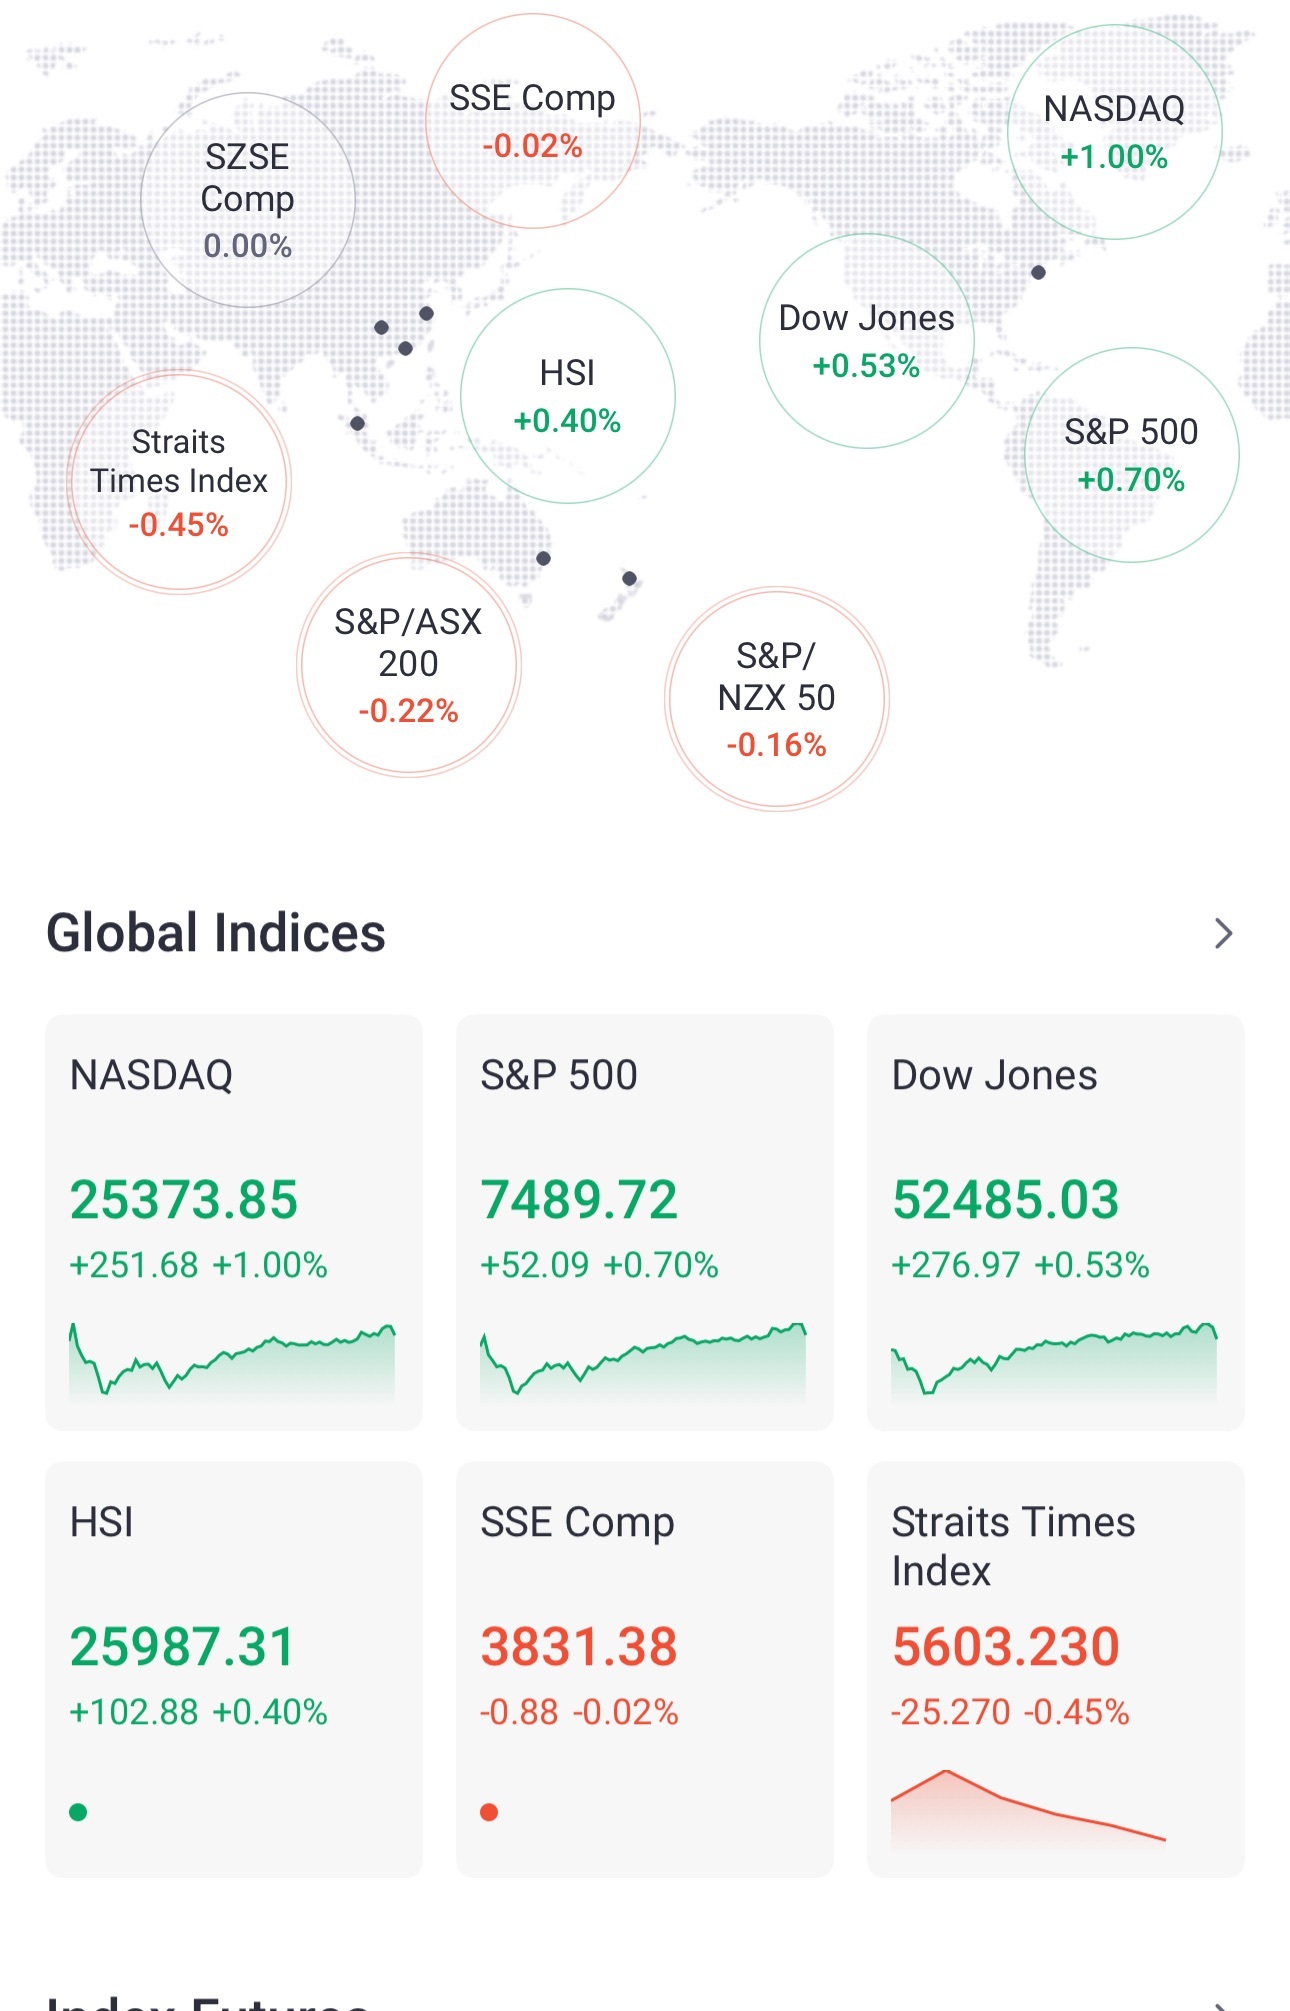Tap Straits Times Index red sparkline chart

(x=1029, y=1807)
